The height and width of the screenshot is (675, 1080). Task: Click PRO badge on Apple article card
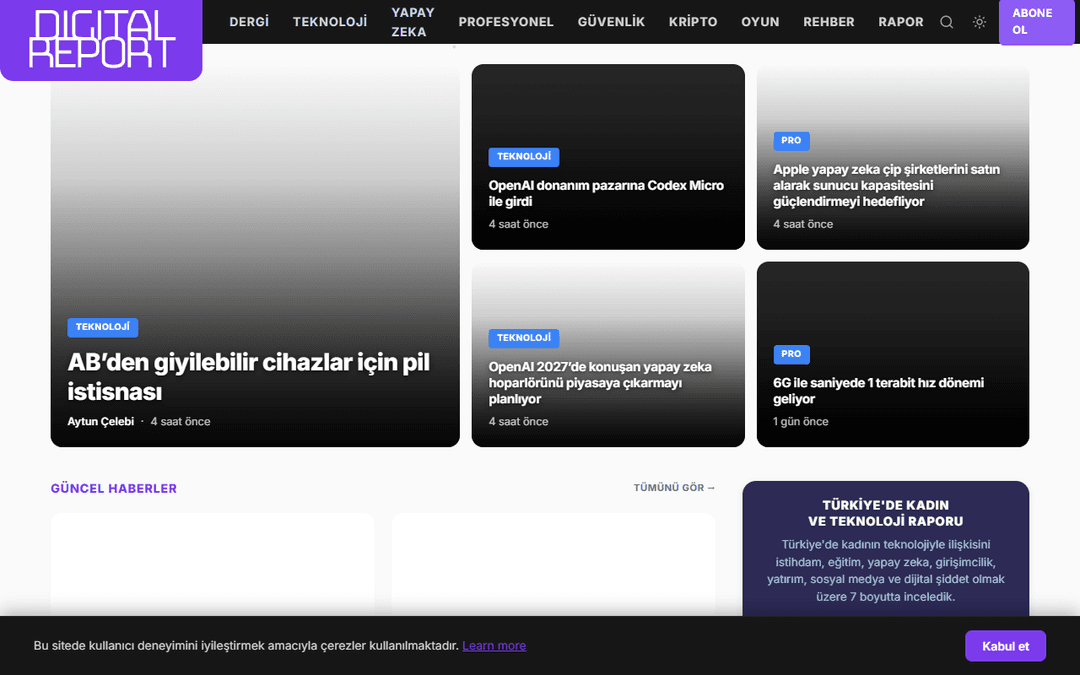[791, 141]
